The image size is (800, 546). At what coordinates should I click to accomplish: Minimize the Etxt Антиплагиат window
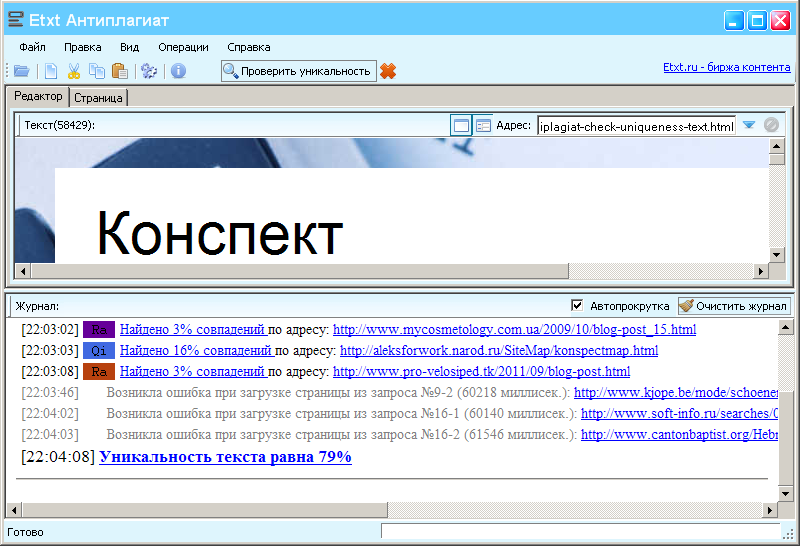click(x=734, y=21)
